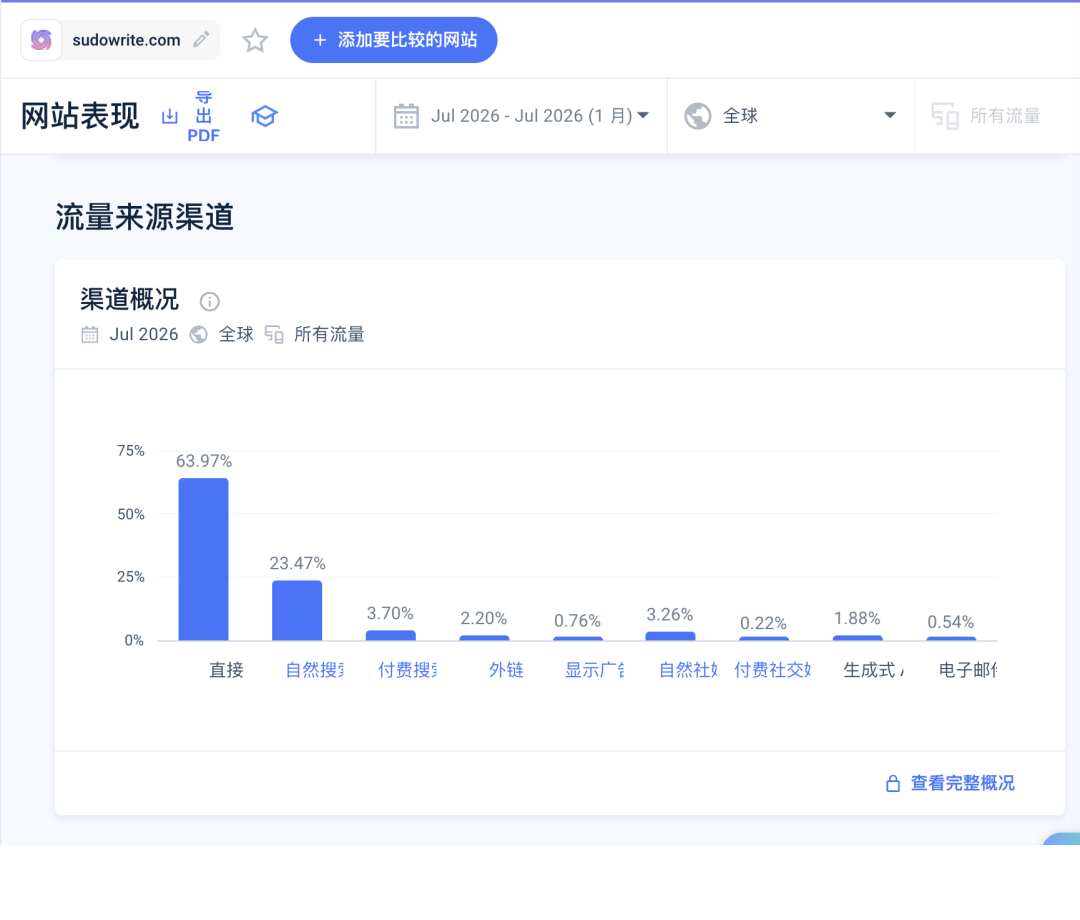Viewport: 1080px width, 920px height.
Task: Open 查看完整概况 link
Action: [x=963, y=783]
